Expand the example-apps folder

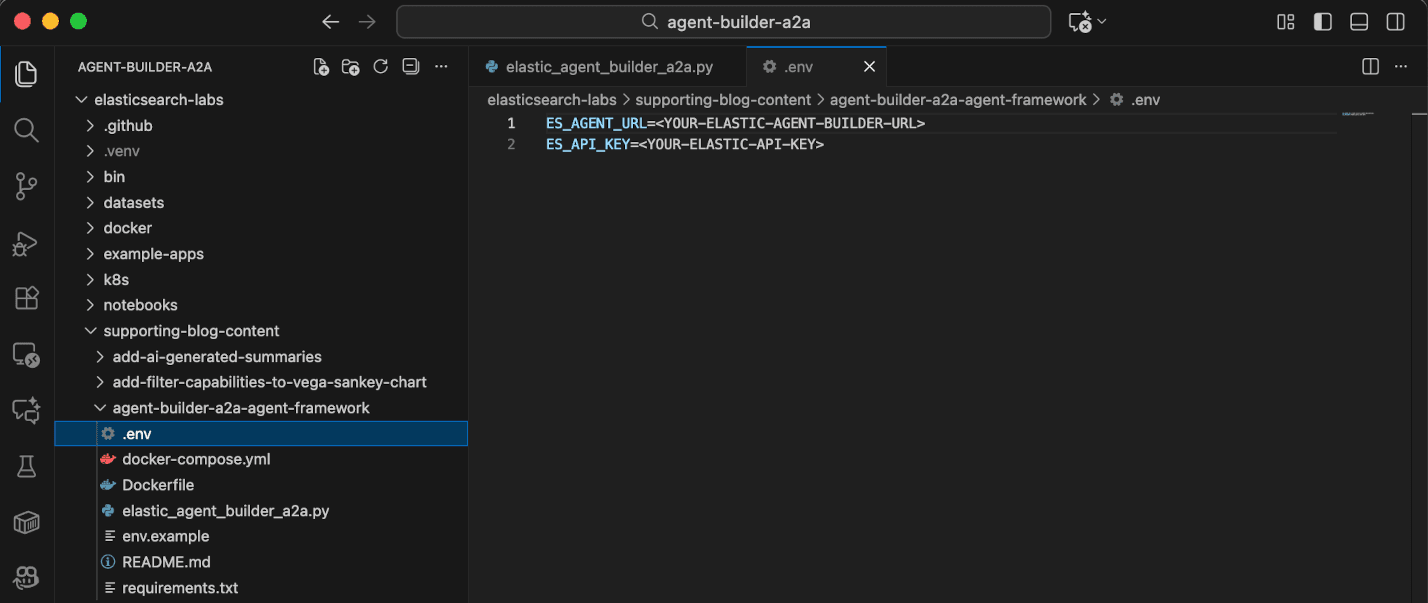point(153,254)
